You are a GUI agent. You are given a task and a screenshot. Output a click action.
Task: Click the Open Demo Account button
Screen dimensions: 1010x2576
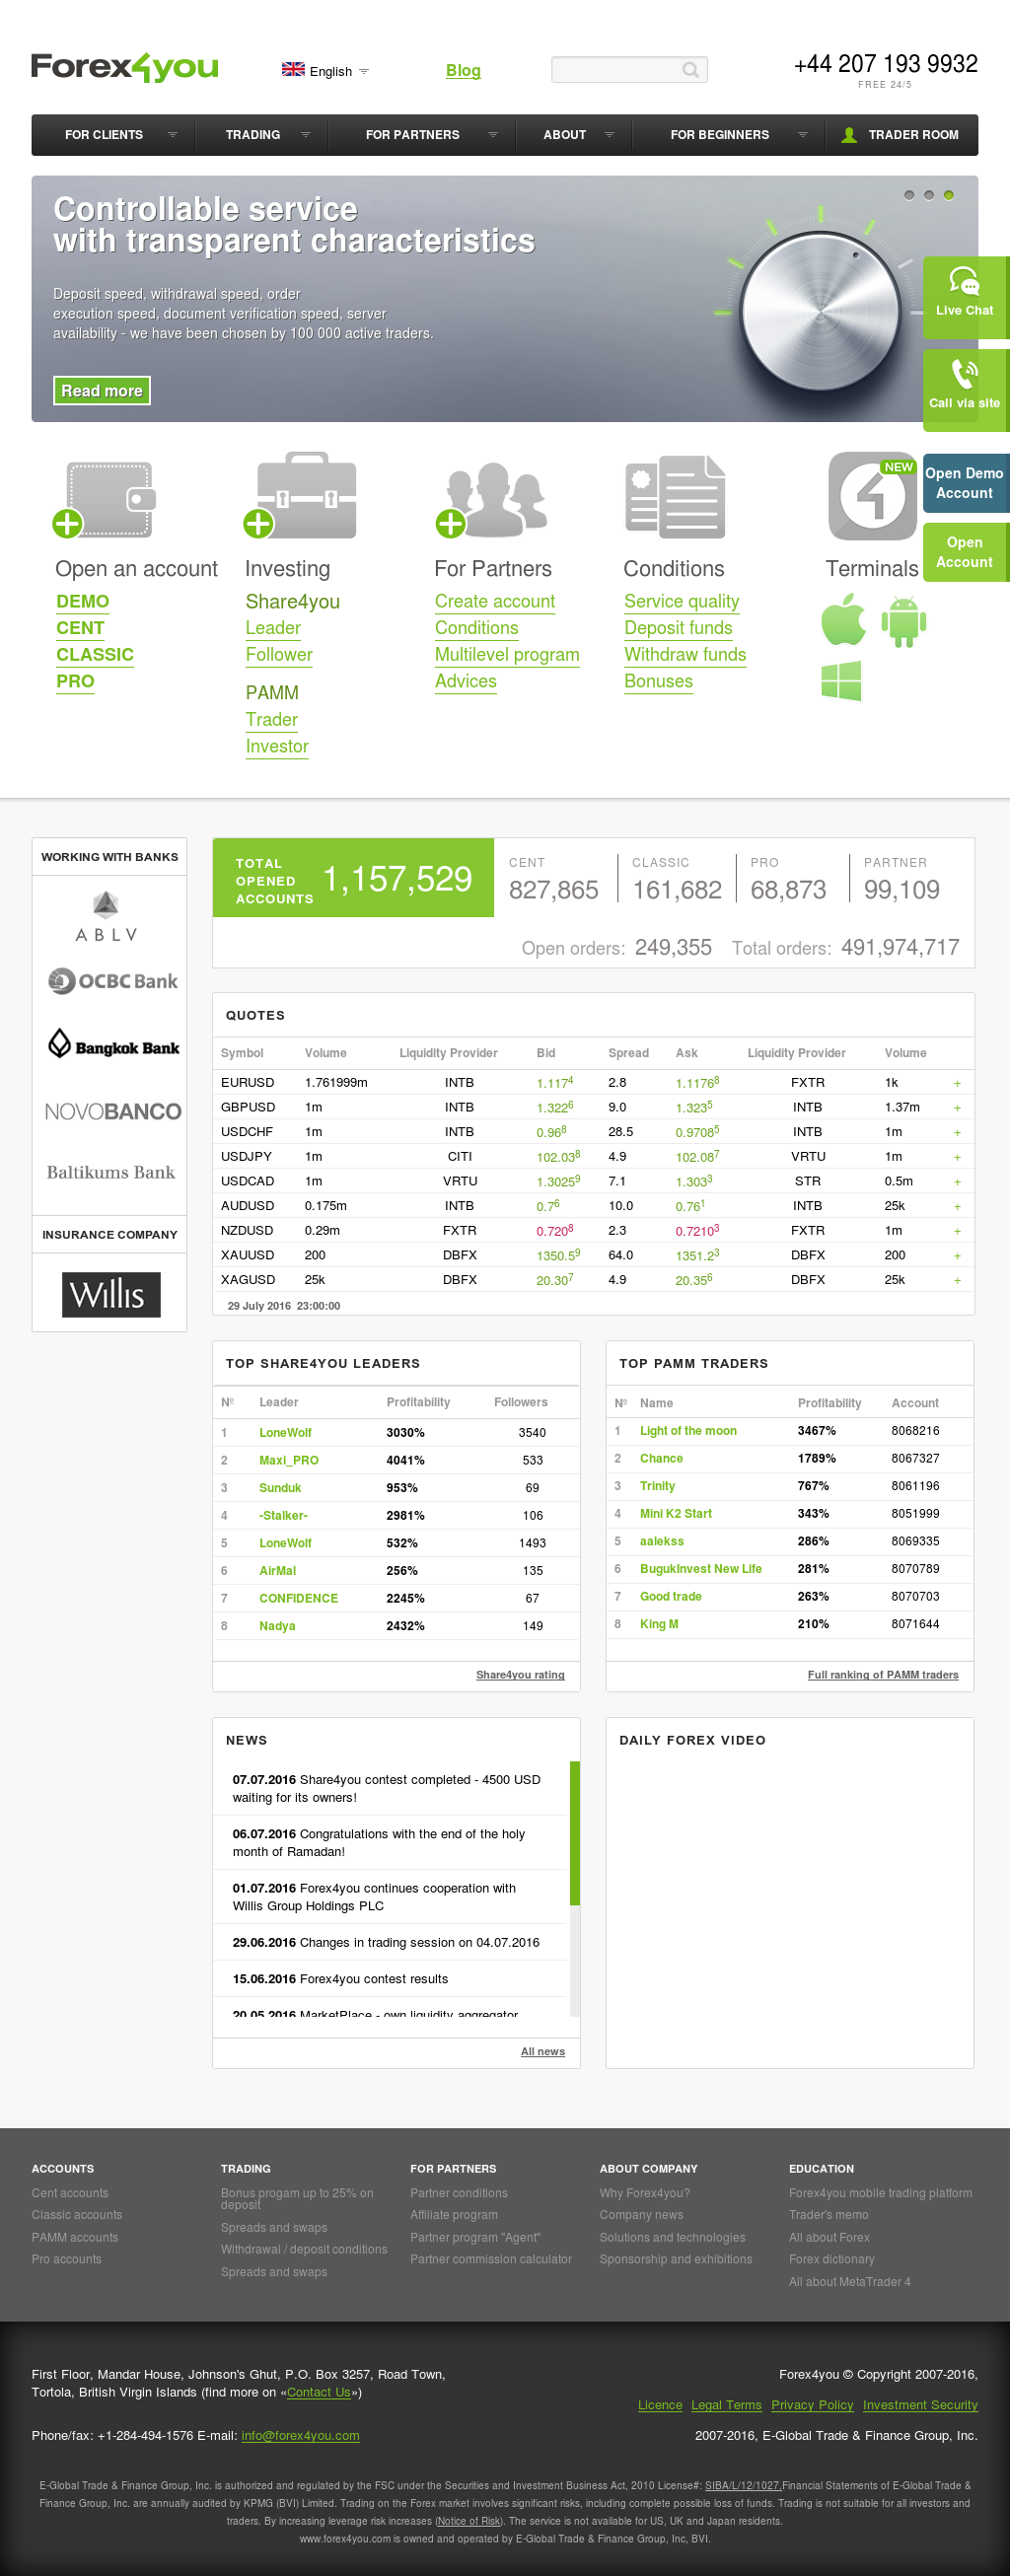tap(964, 483)
